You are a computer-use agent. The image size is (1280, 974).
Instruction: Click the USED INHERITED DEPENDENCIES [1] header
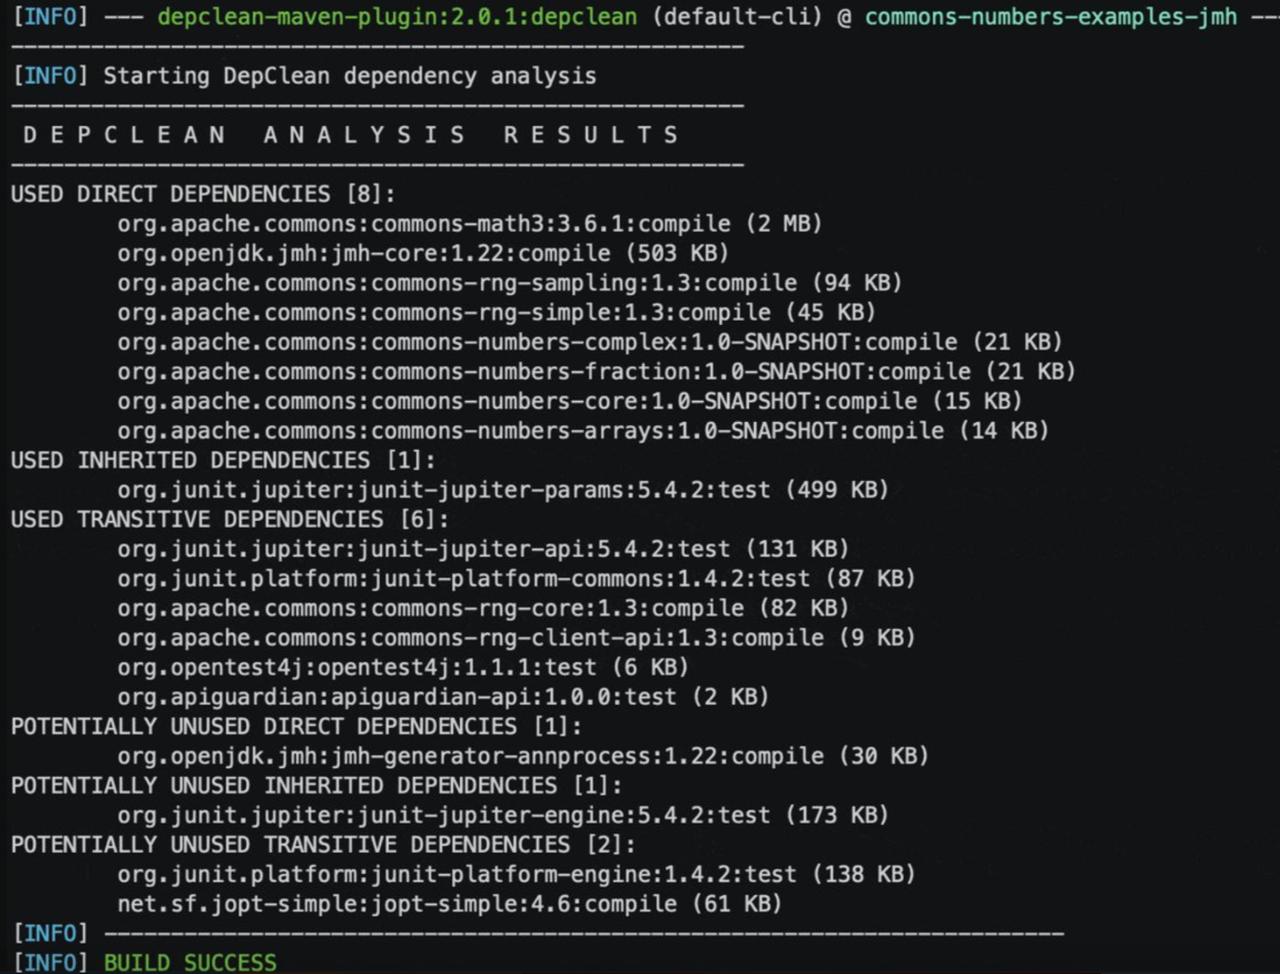tap(223, 460)
